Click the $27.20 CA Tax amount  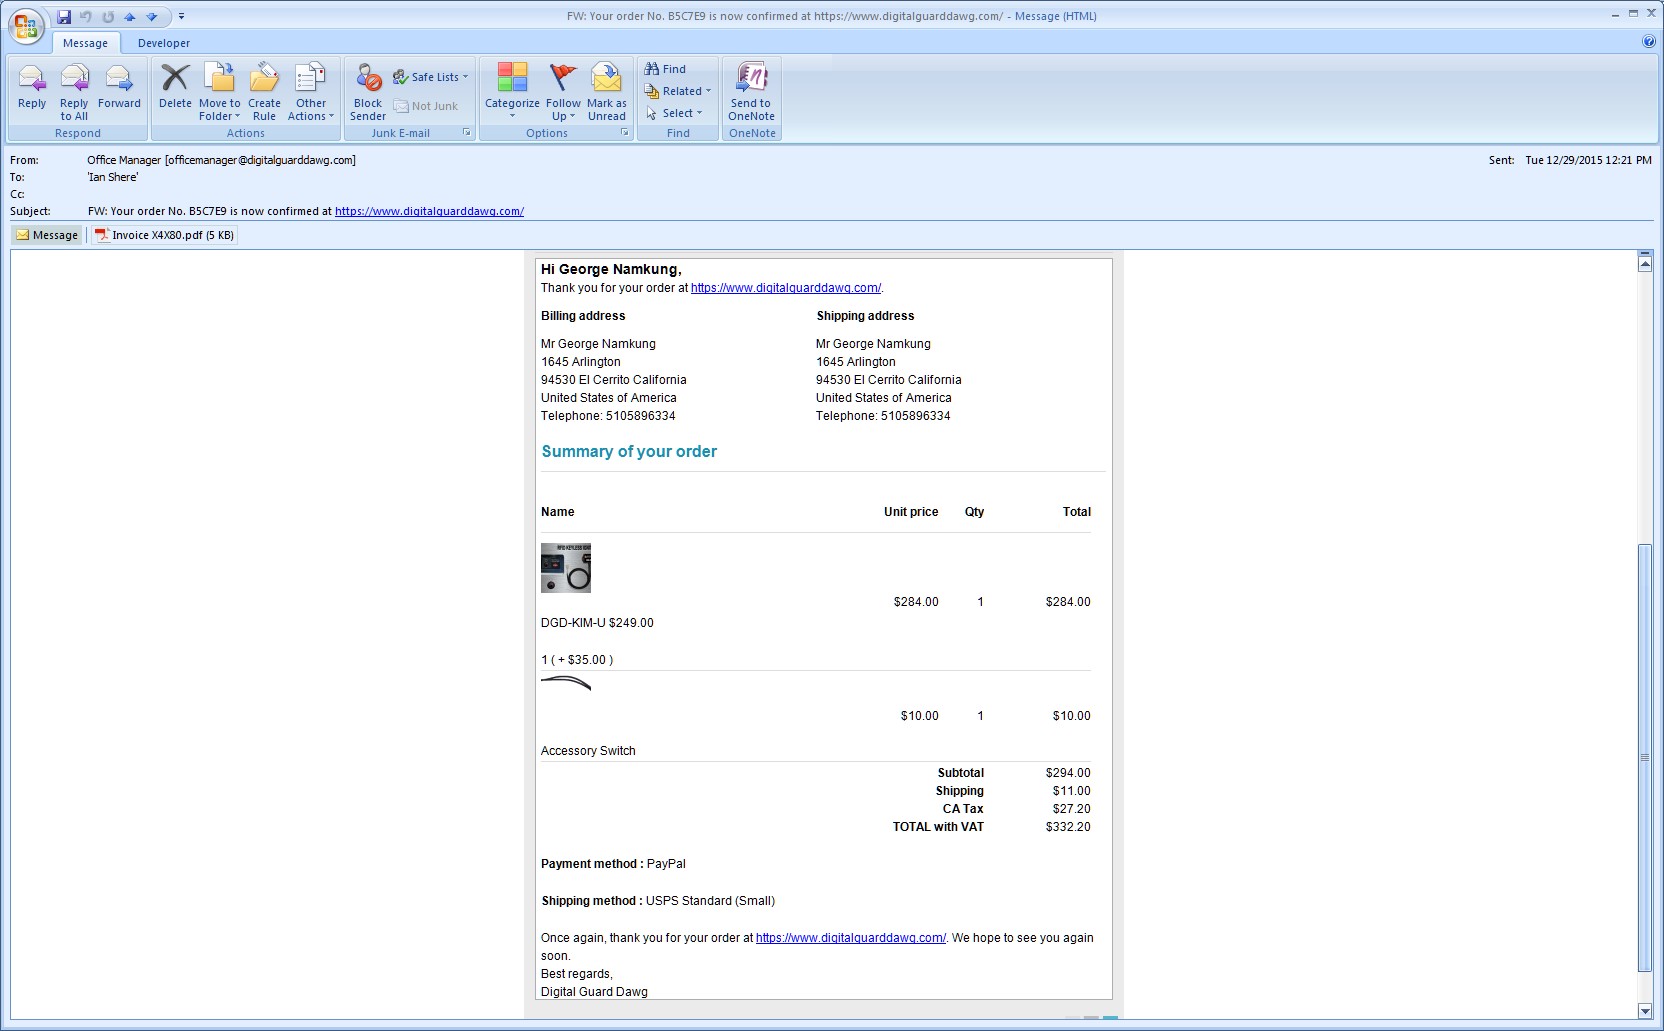coord(1071,809)
